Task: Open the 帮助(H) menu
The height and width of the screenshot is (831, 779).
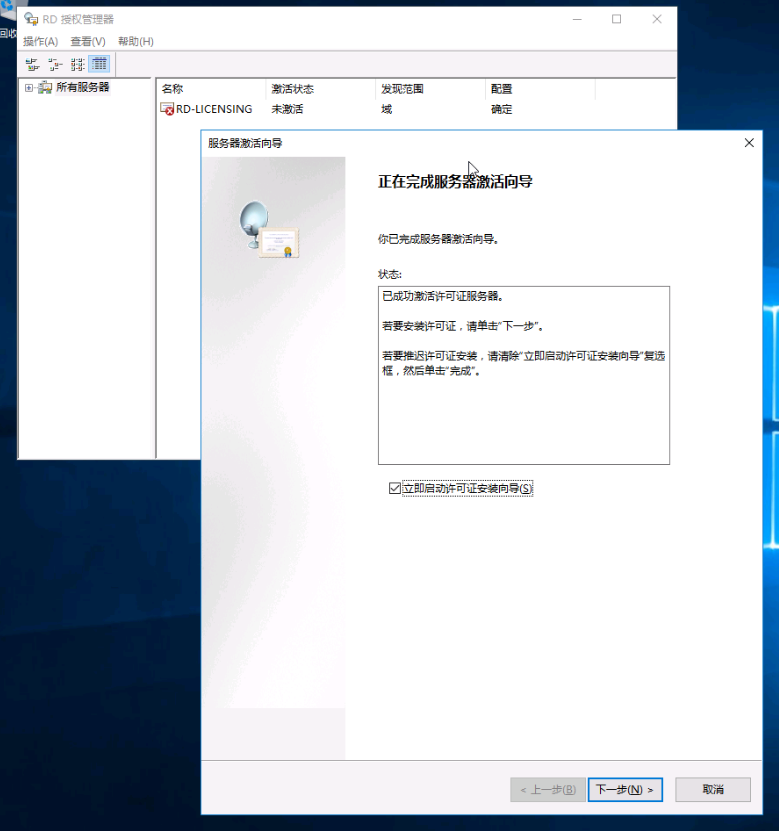Action: 135,41
